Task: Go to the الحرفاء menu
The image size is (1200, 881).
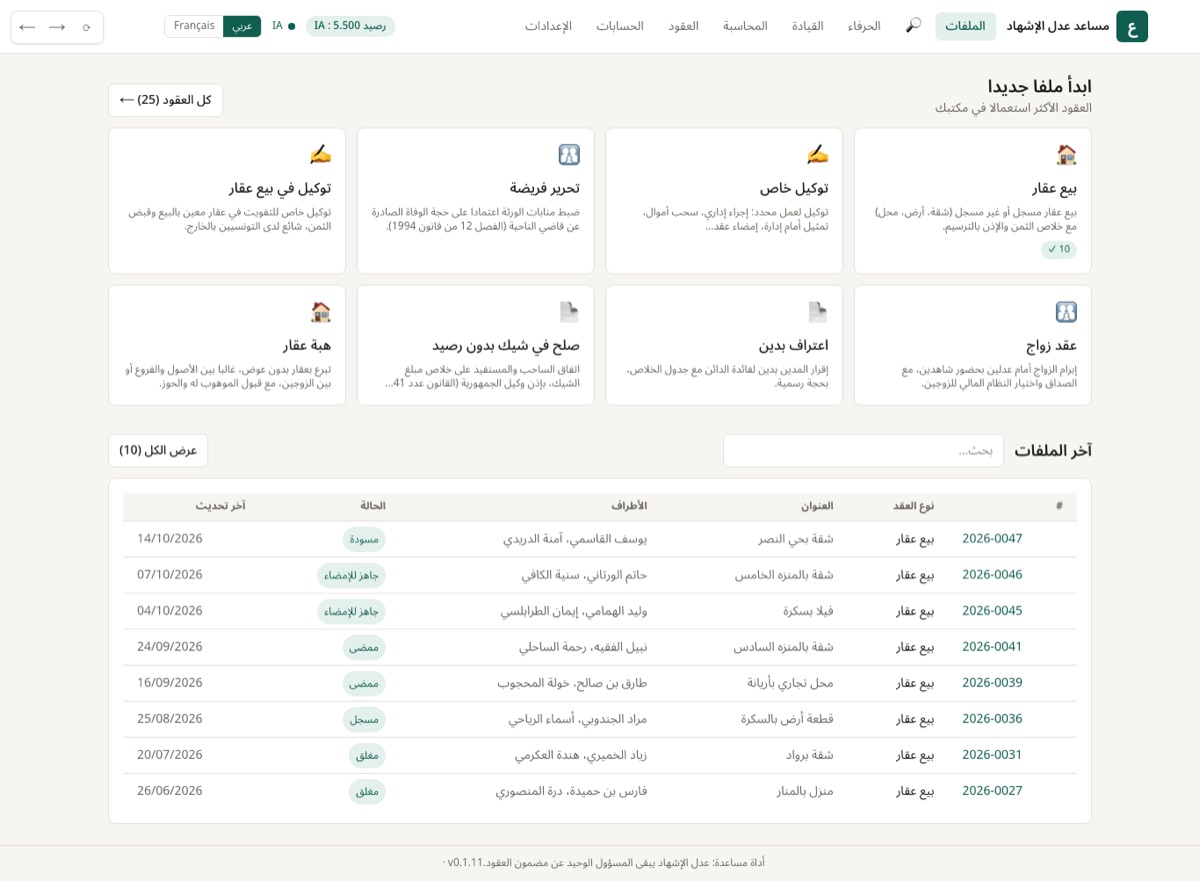Action: pos(864,26)
